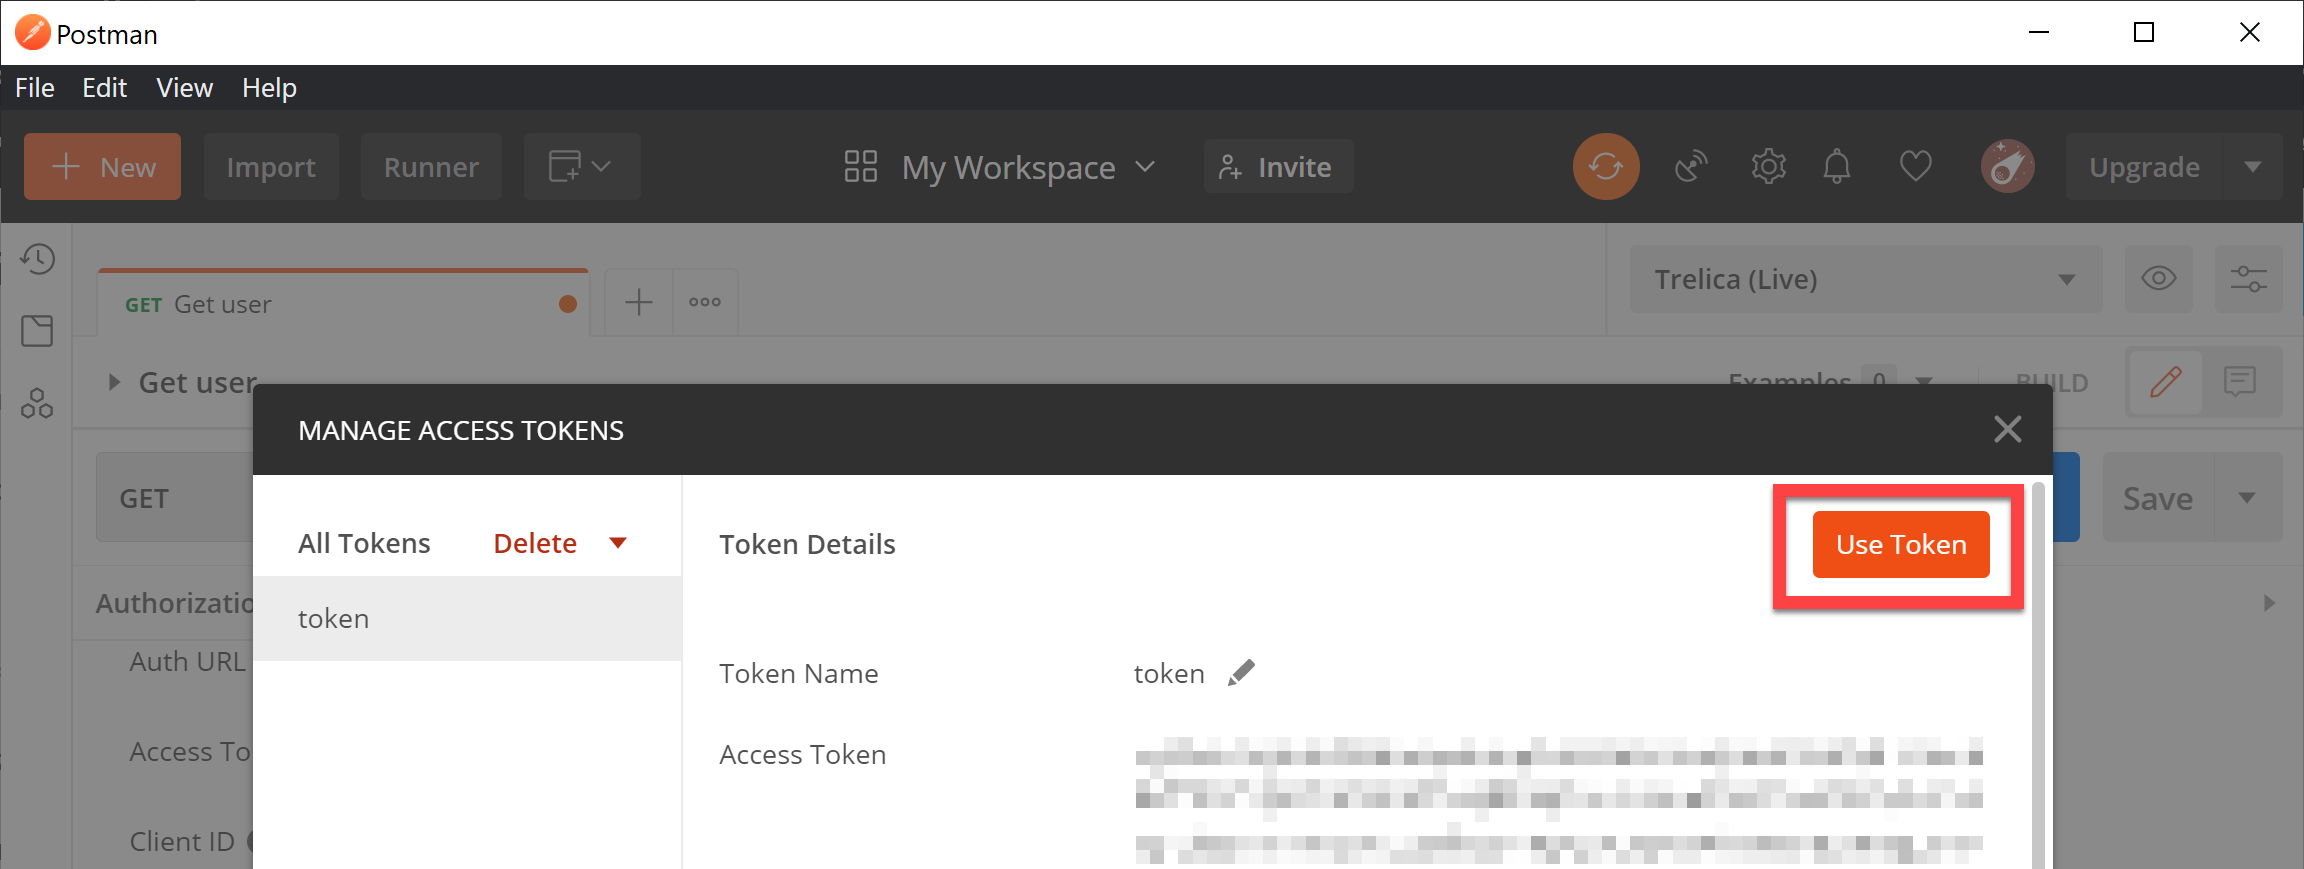
Task: Select the 'token' entry in token list
Action: [467, 618]
